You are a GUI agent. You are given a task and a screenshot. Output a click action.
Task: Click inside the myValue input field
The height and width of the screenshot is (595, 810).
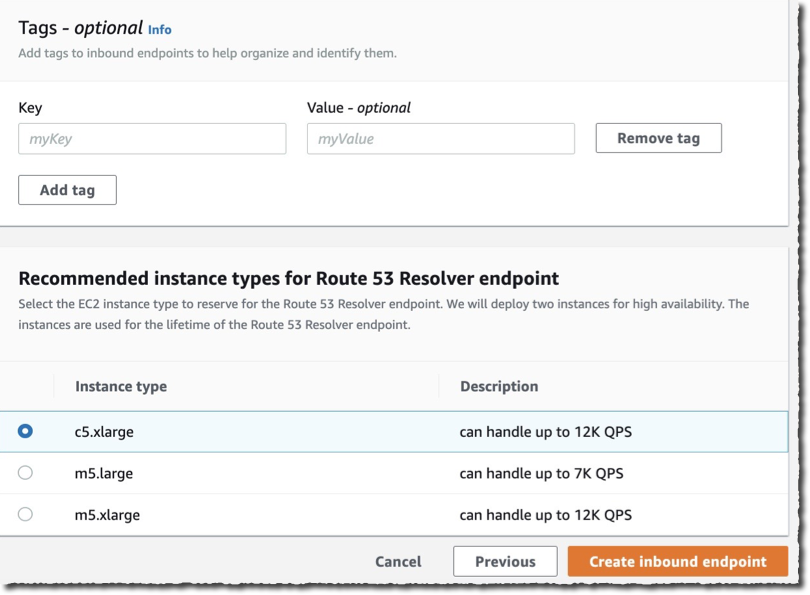(440, 138)
